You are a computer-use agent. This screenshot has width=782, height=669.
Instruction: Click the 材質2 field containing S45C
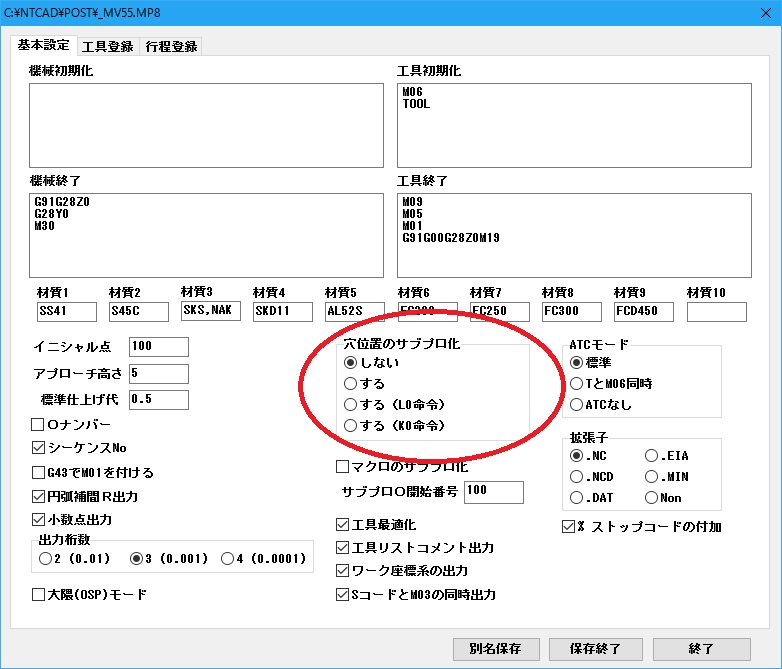(x=139, y=311)
